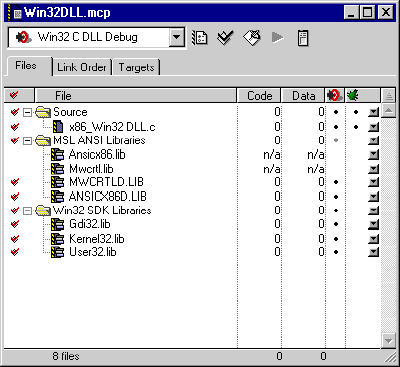
Task: Select the x86_Win32 DLL.c file icon
Action: [58, 127]
